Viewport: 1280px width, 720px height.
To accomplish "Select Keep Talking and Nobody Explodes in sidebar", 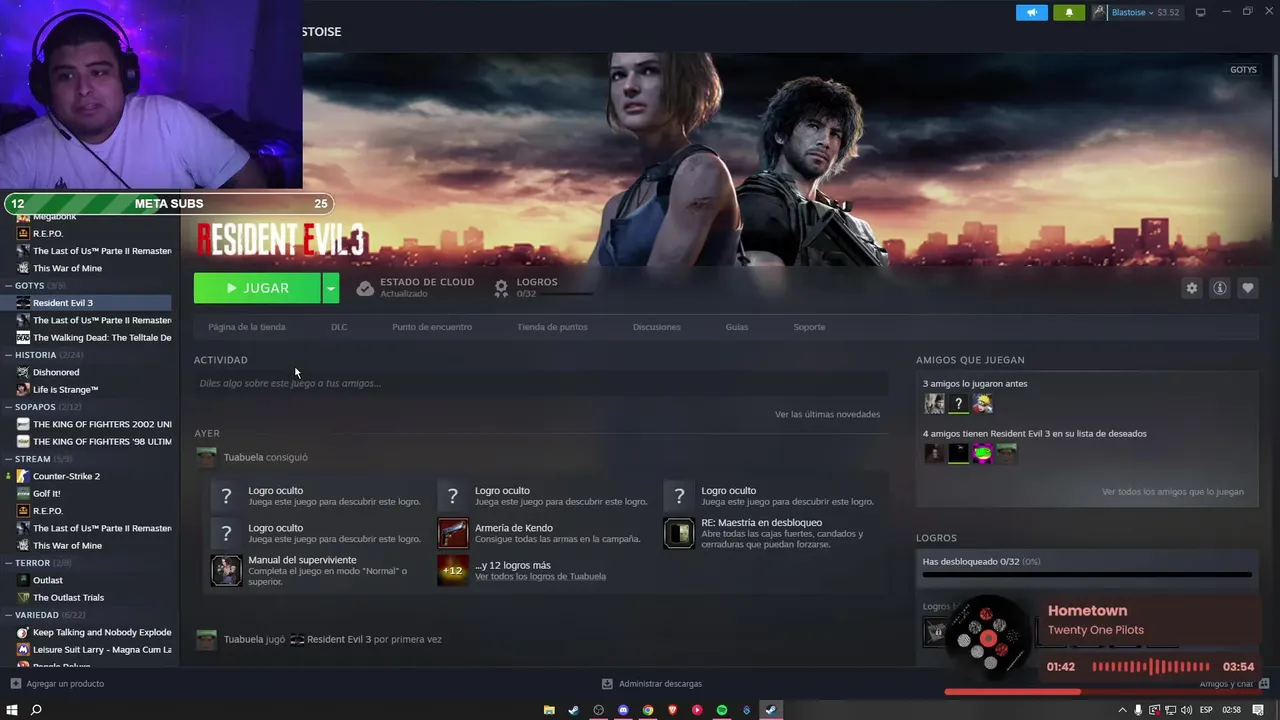I will [x=86, y=632].
